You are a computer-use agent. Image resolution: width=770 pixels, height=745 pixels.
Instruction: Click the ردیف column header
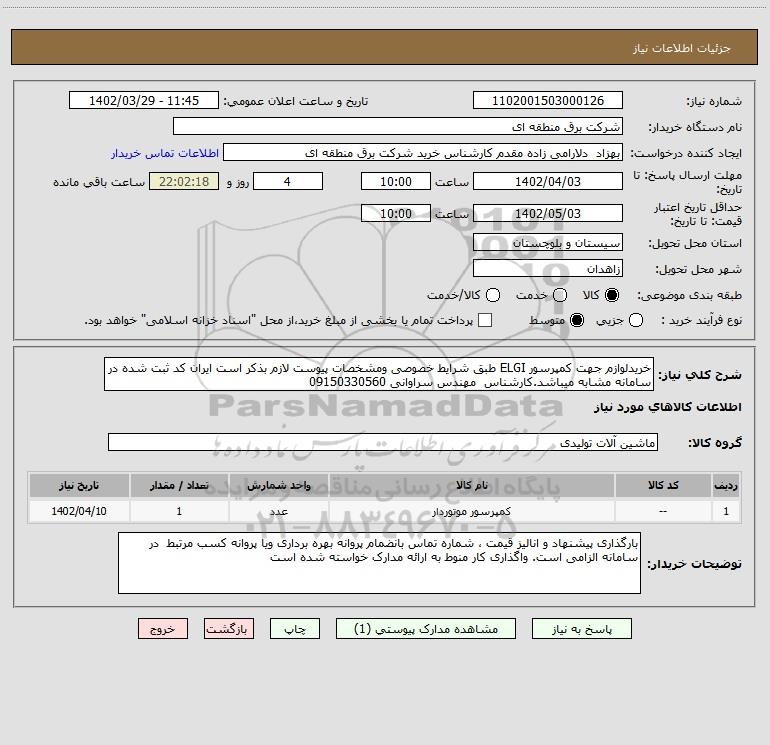[726, 485]
